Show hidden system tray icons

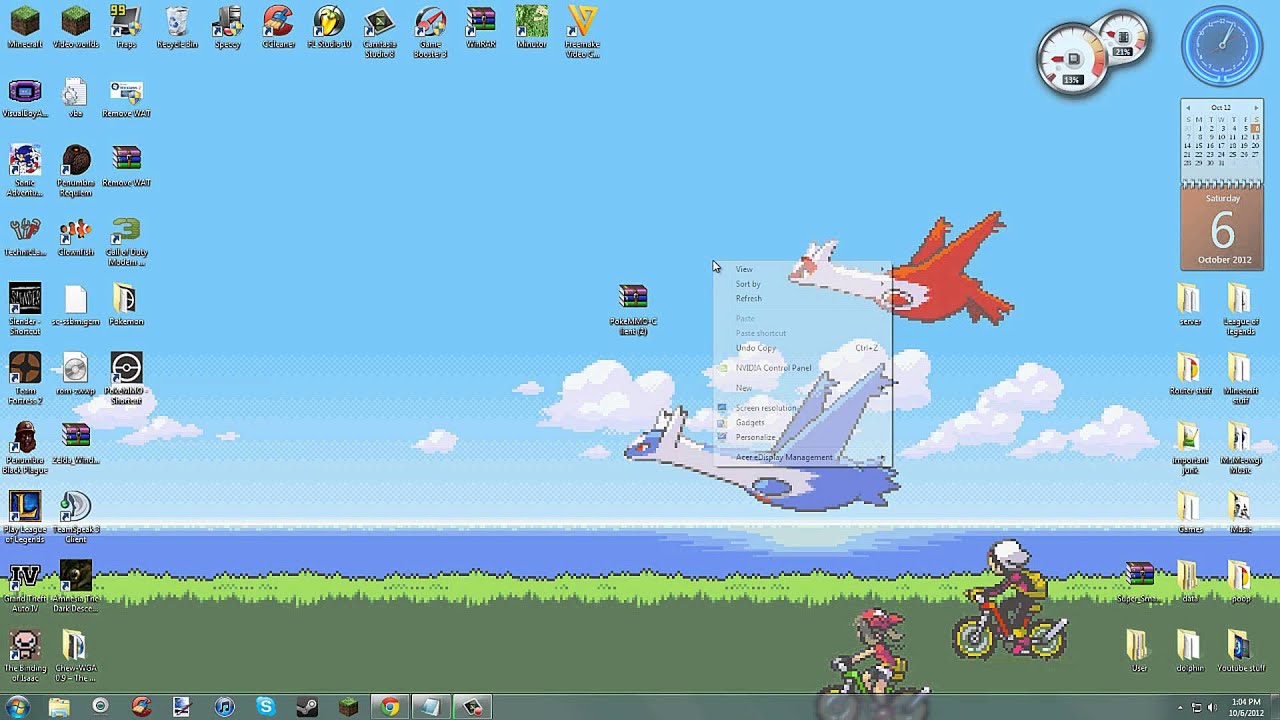[1181, 707]
